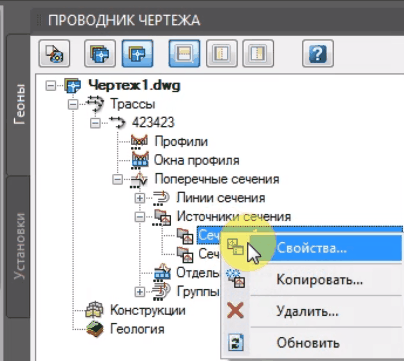The height and width of the screenshot is (361, 404).
Task: Click the Окна профиля icon
Action: click(140, 160)
